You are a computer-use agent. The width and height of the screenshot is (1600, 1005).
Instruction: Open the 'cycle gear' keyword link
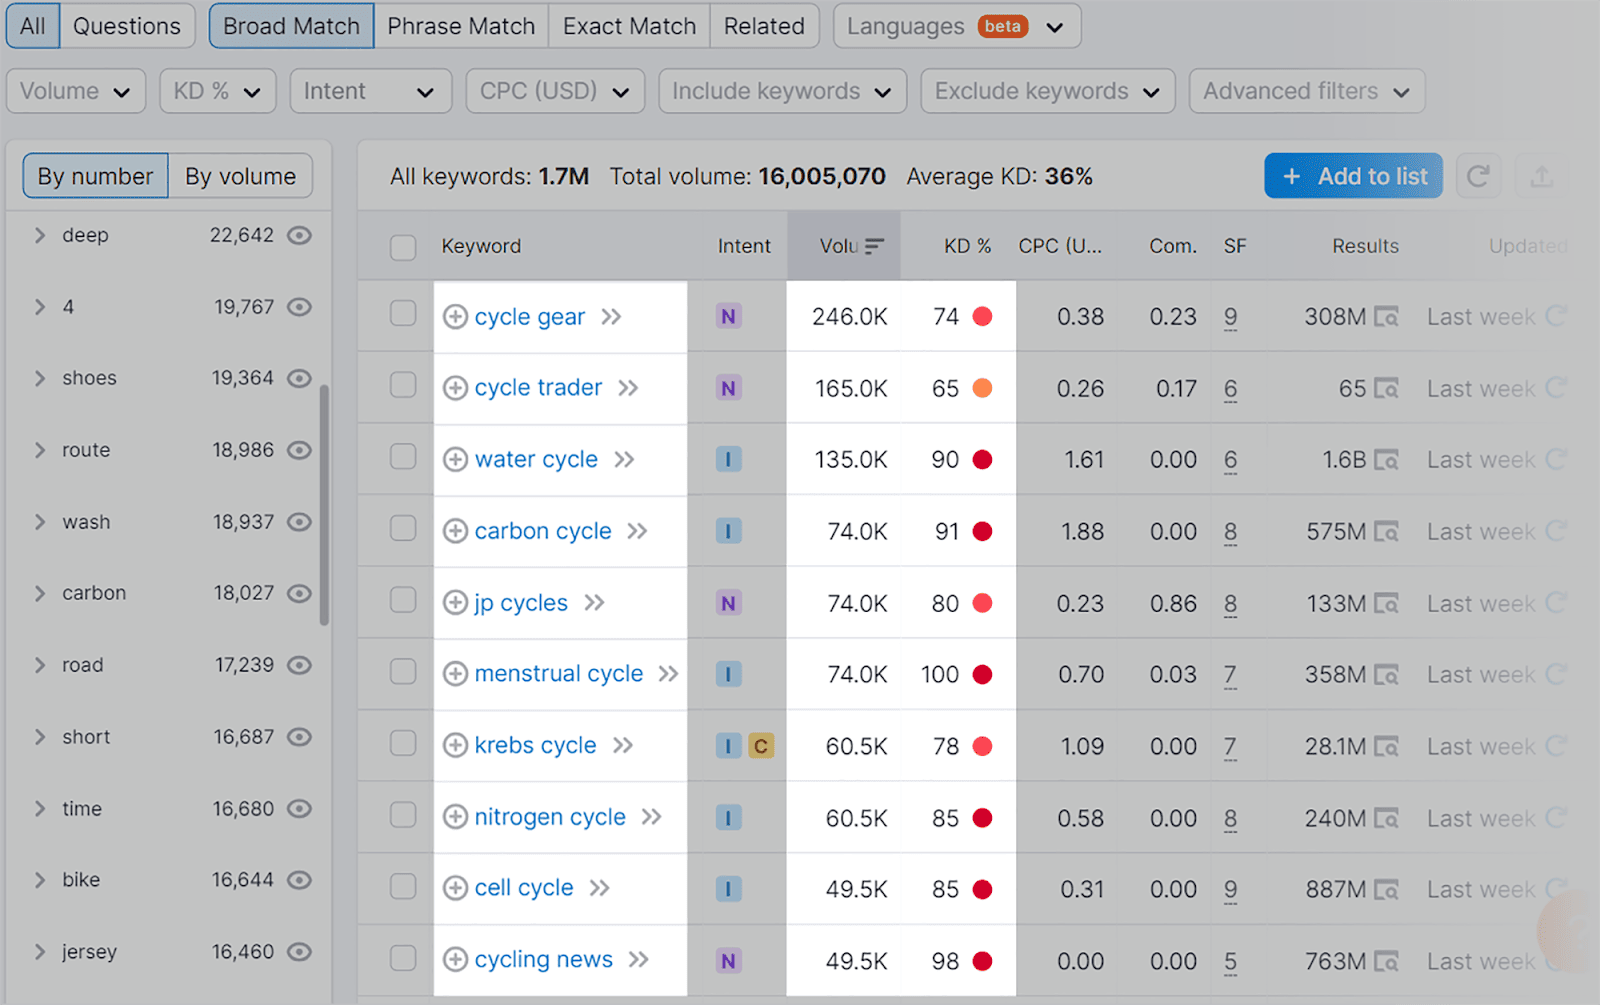click(x=529, y=317)
